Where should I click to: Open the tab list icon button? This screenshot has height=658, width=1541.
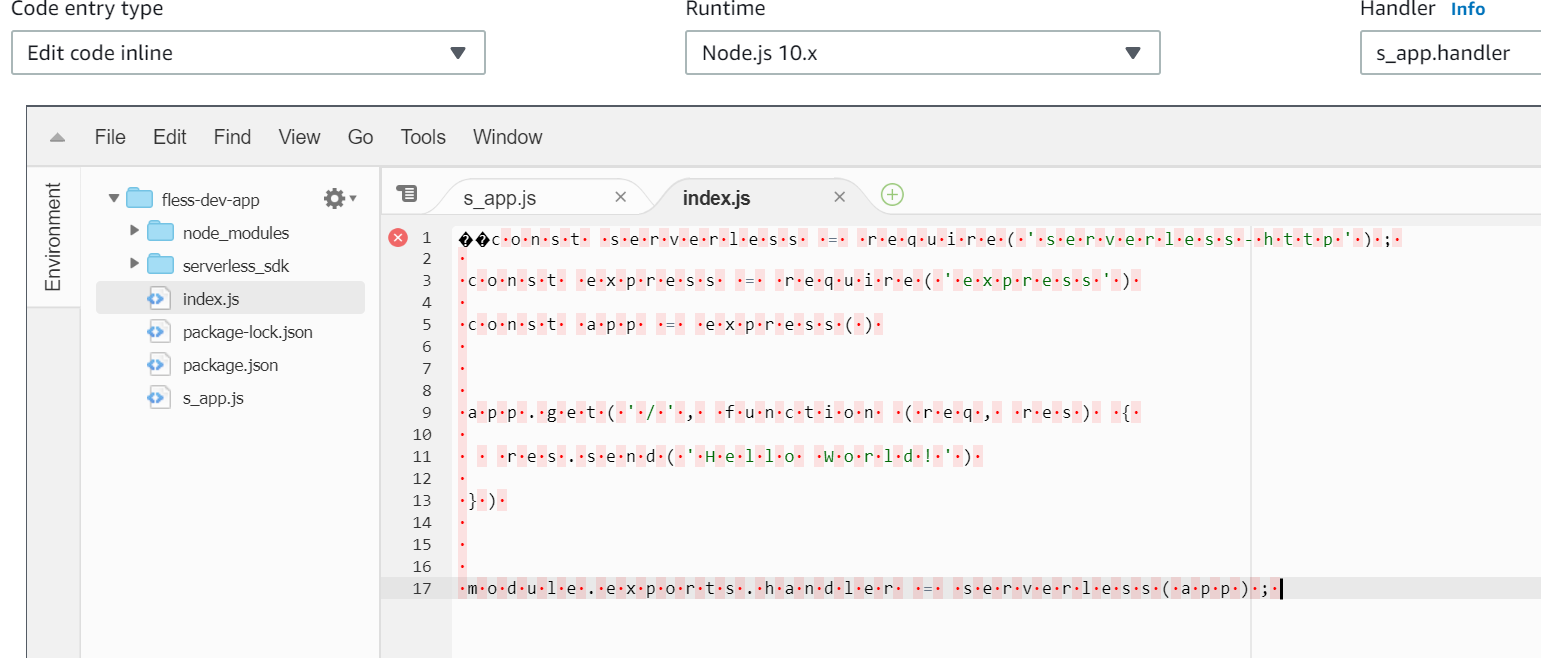coord(406,193)
